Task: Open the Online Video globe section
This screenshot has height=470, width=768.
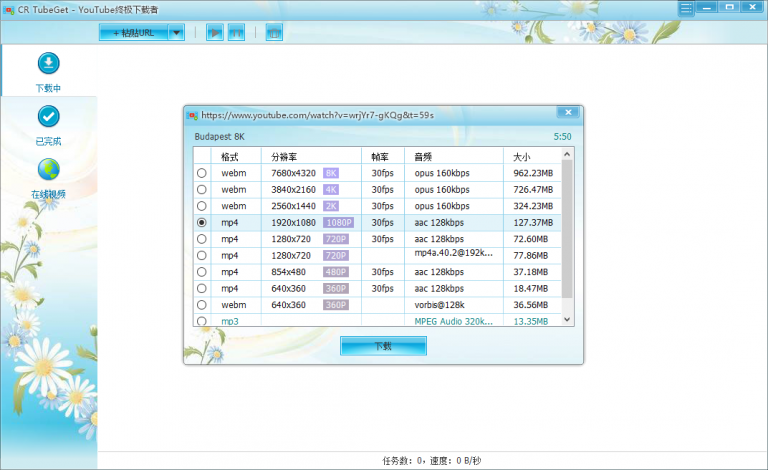Action: 48,178
